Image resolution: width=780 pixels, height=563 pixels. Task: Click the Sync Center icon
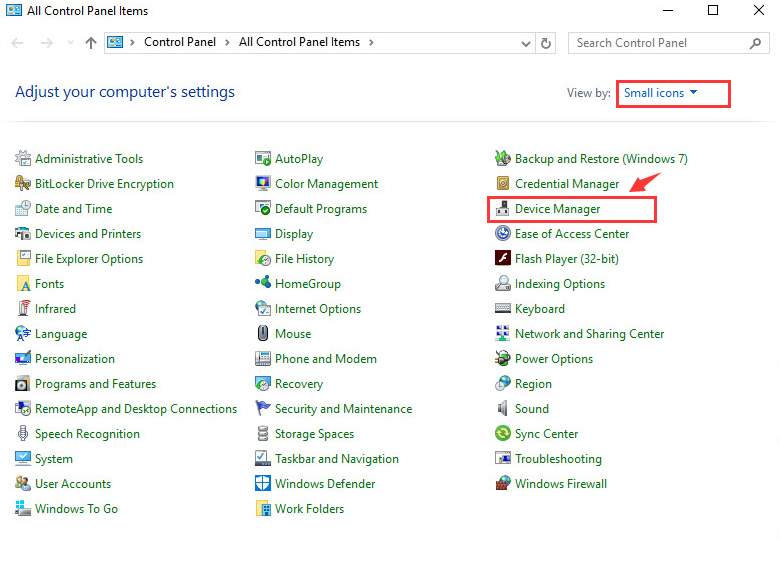(x=503, y=434)
